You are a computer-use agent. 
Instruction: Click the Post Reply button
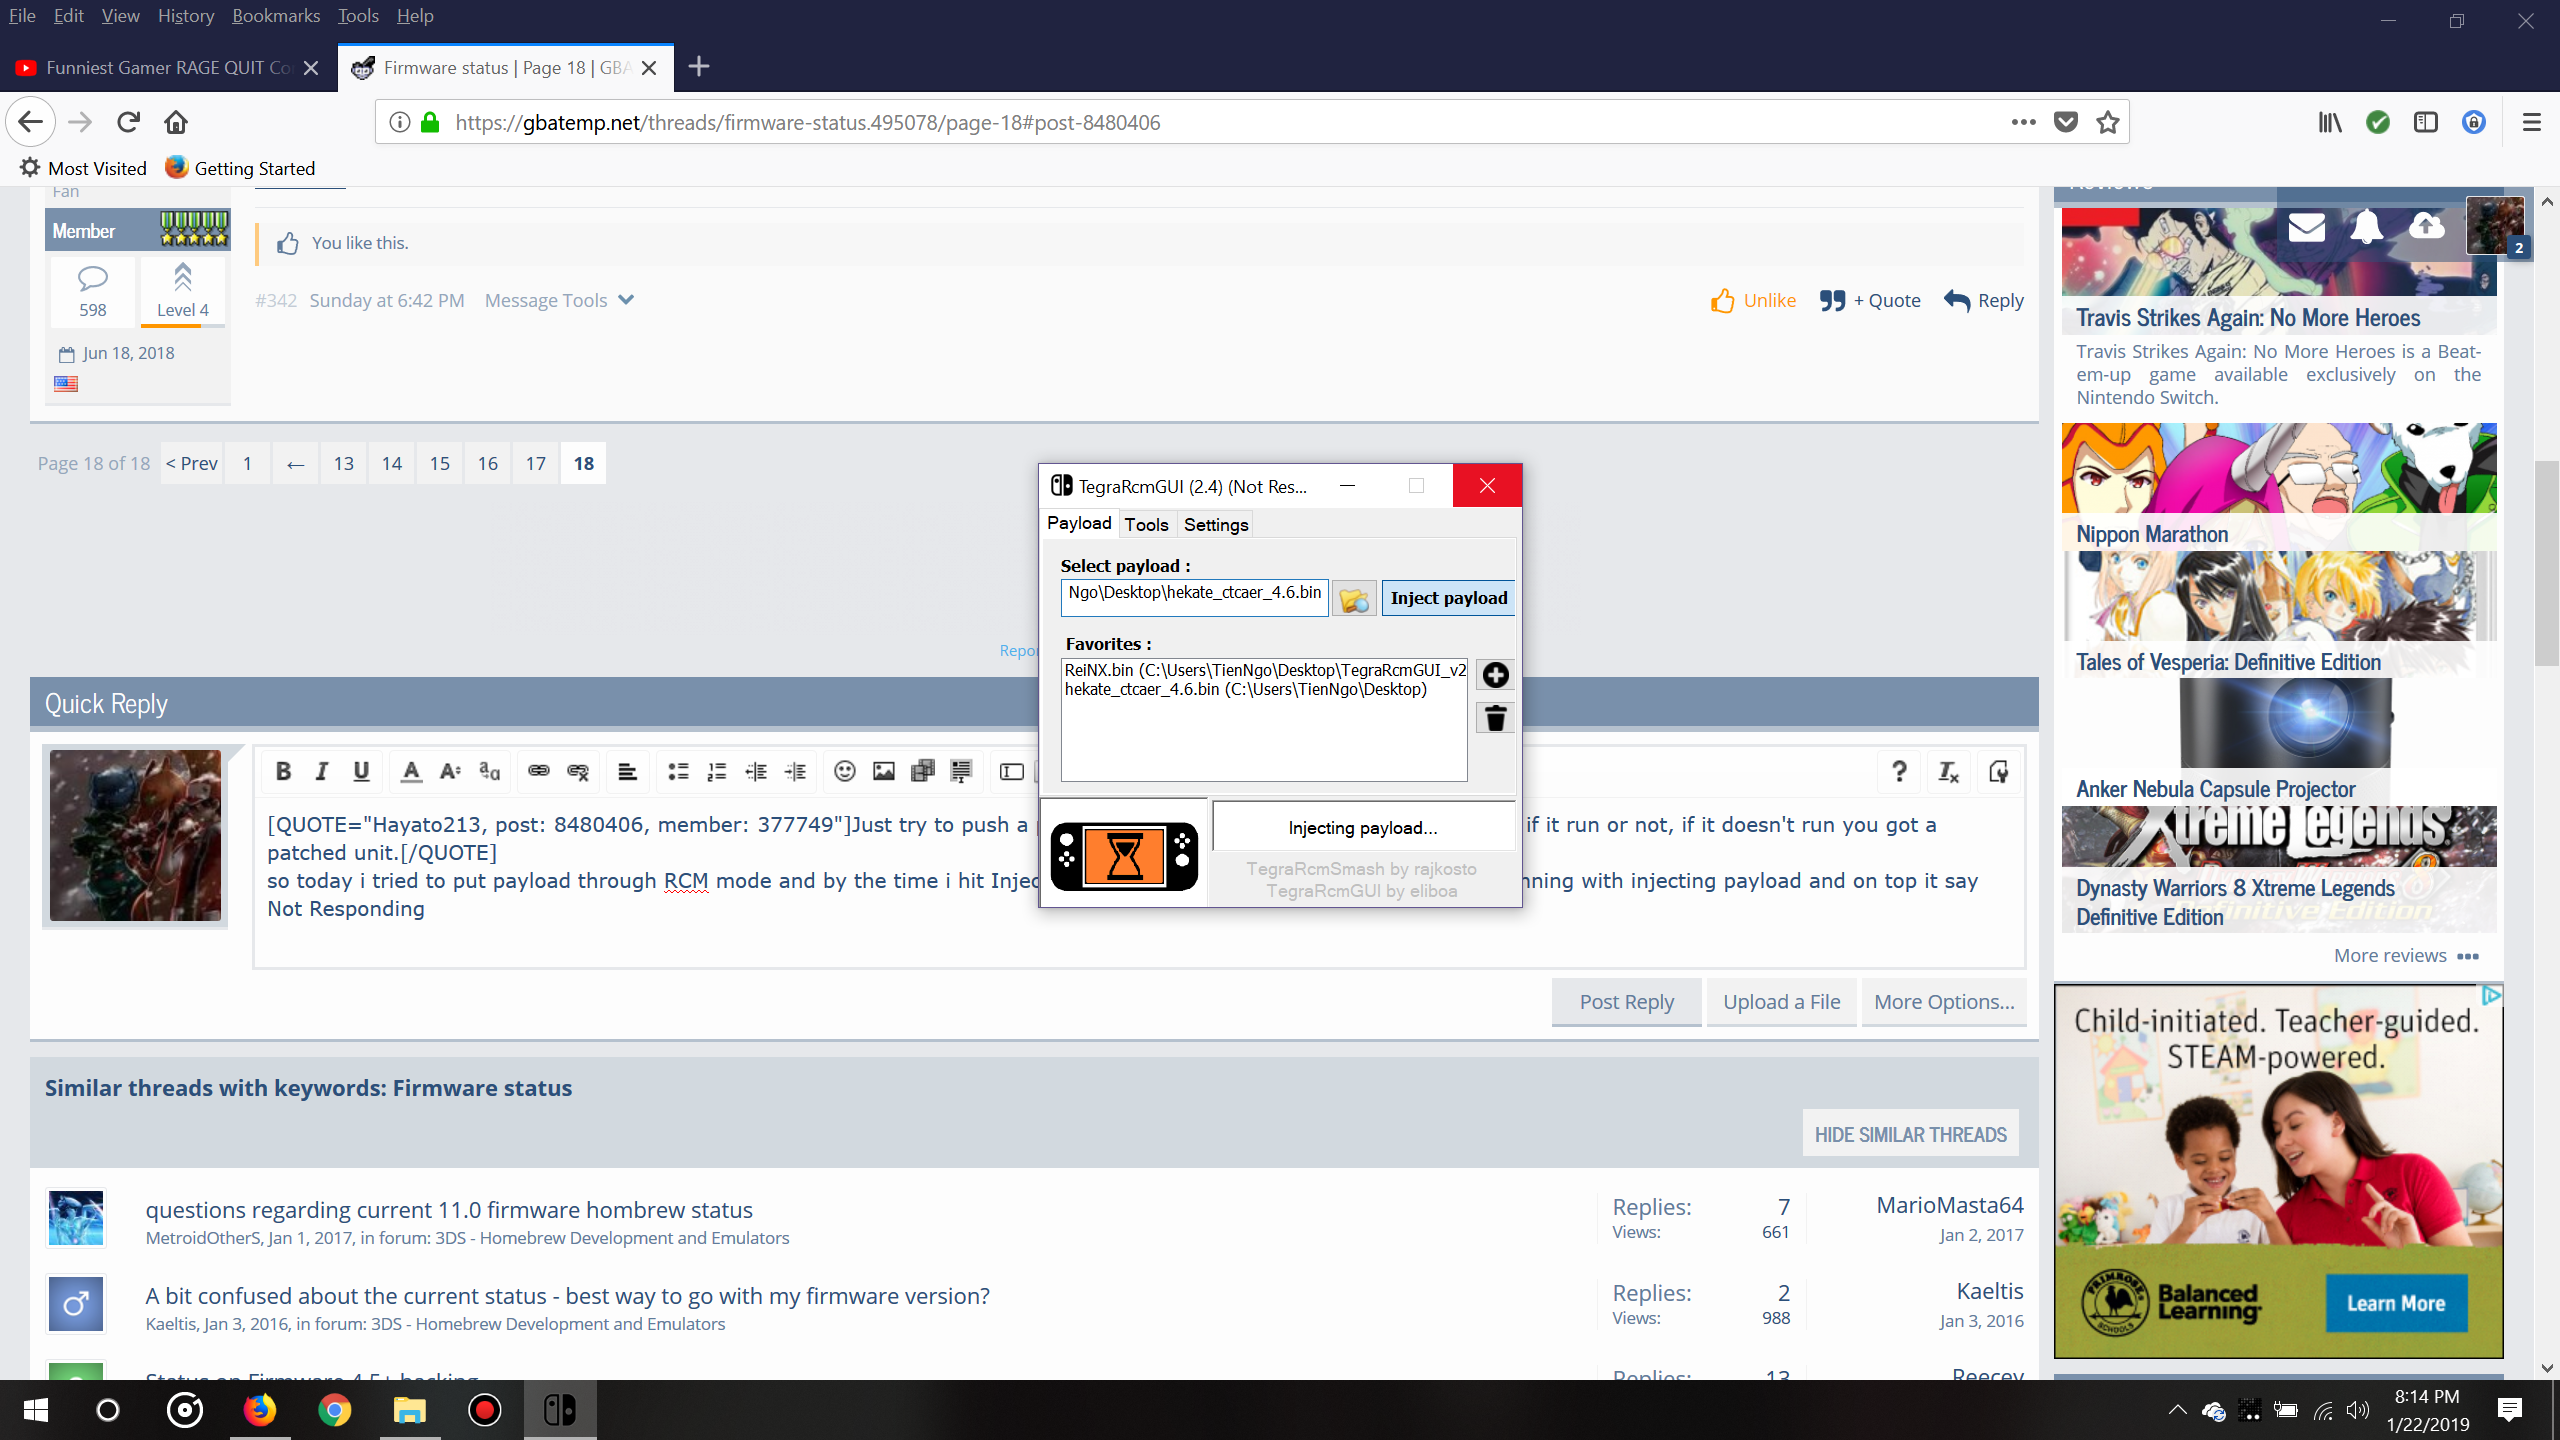(x=1626, y=1001)
